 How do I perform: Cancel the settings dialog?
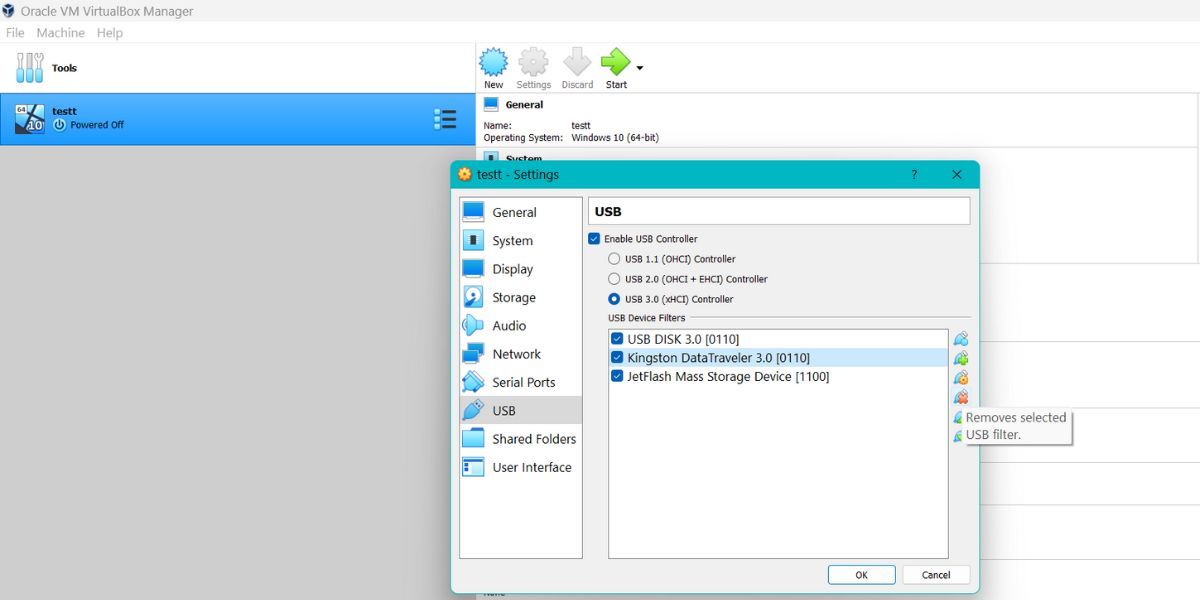[935, 574]
